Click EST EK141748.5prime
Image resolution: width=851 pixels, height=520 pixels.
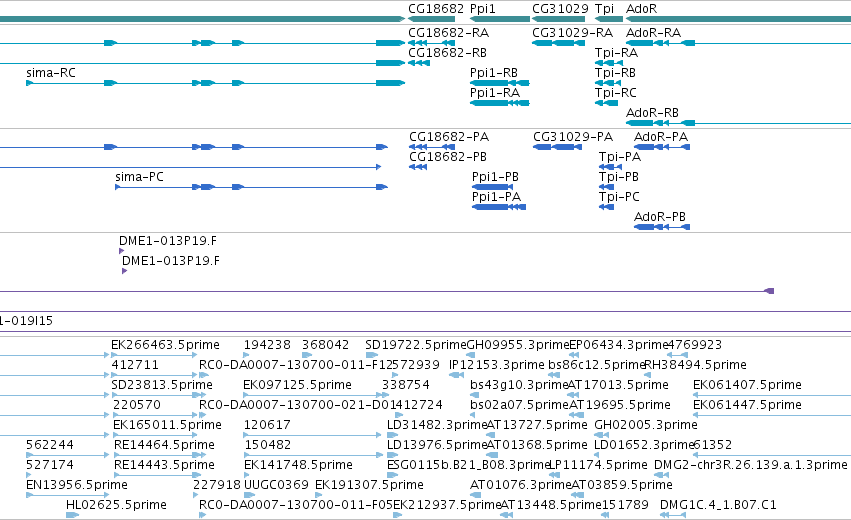[x=299, y=465]
